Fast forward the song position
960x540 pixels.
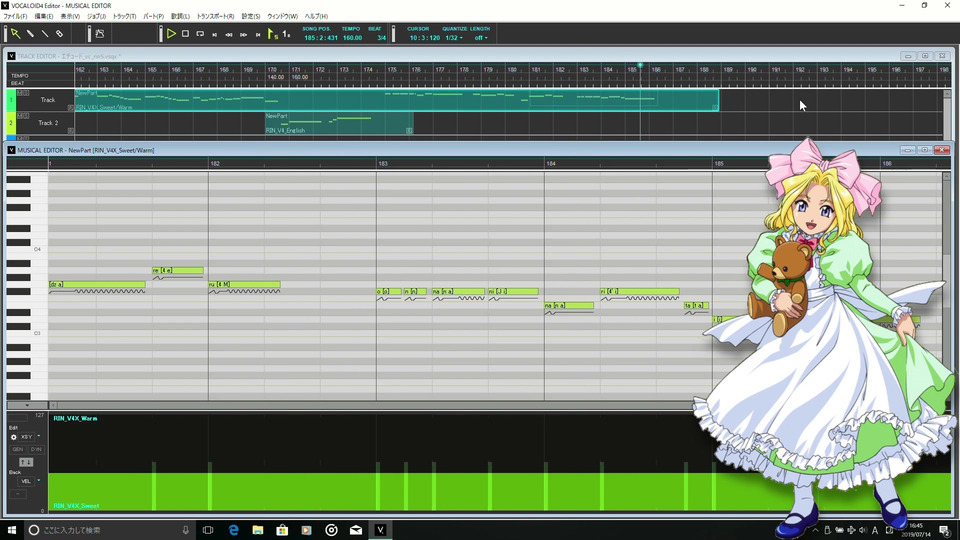click(244, 34)
